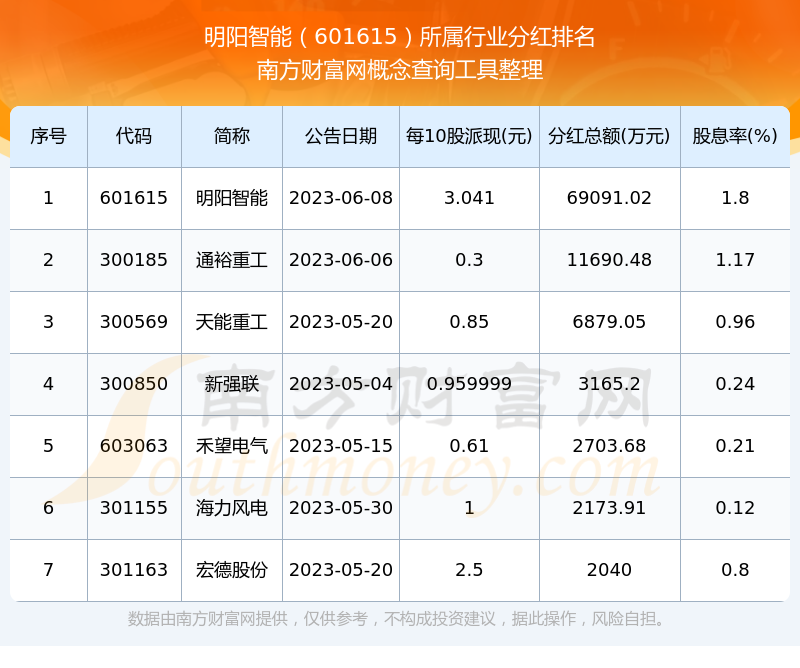Click the 简称 column header
This screenshot has height=668, width=800.
(x=232, y=136)
